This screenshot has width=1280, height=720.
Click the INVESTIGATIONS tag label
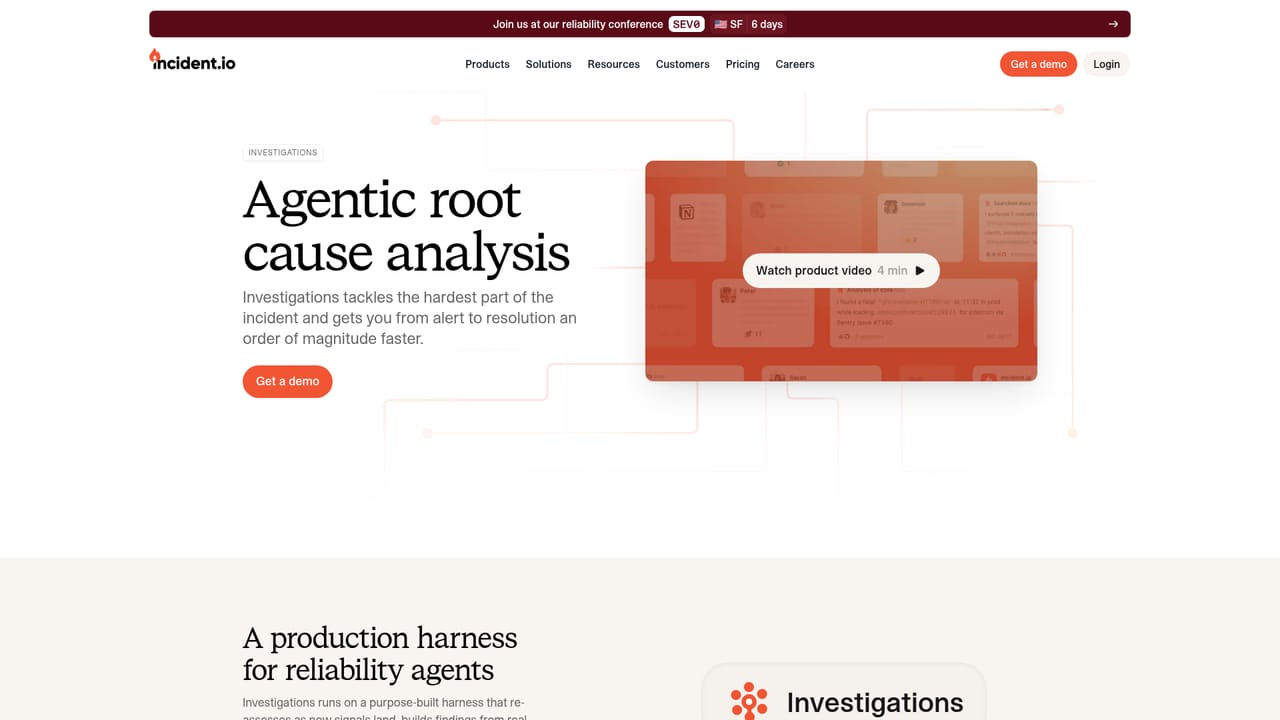pos(283,153)
